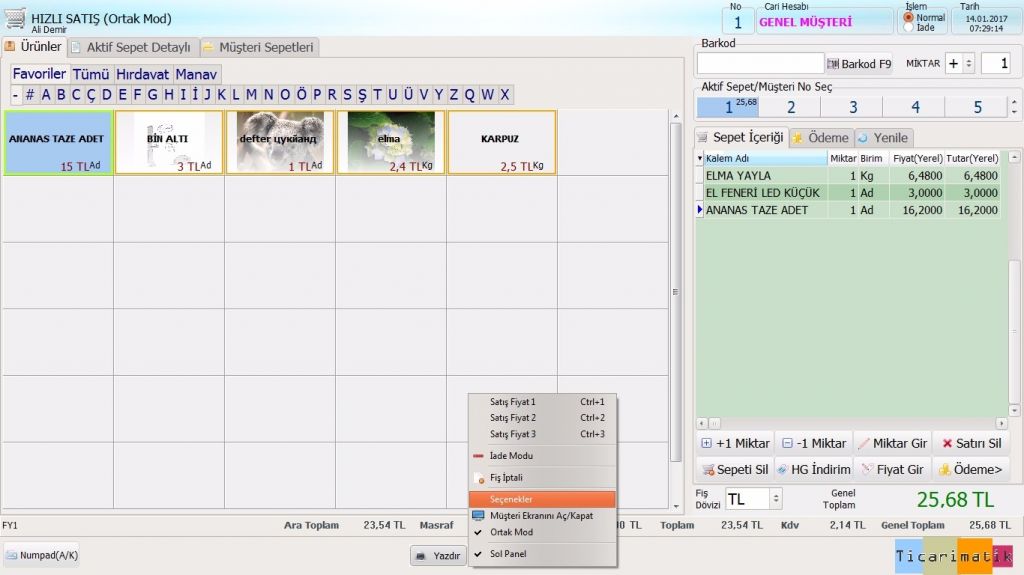Viewport: 1024px width, 575px height.
Task: Switch to the Ödeme tab
Action: click(820, 138)
